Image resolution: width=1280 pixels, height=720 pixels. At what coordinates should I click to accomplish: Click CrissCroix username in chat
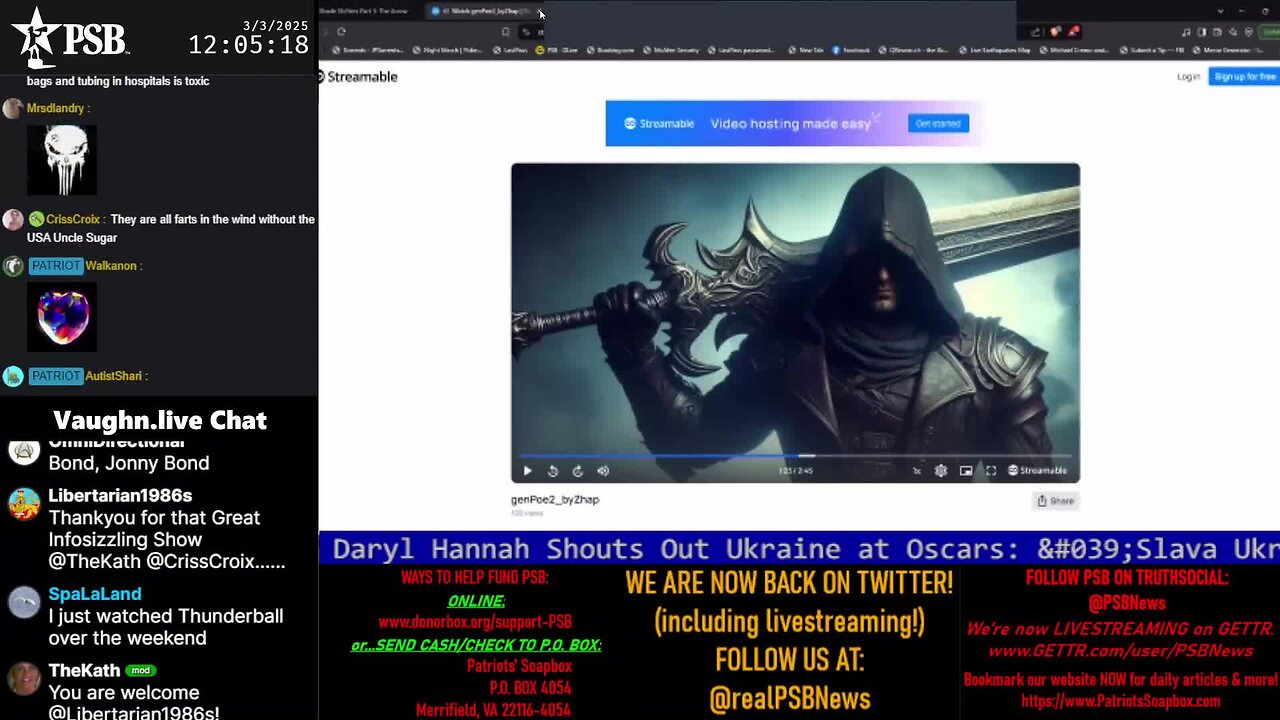pos(73,219)
